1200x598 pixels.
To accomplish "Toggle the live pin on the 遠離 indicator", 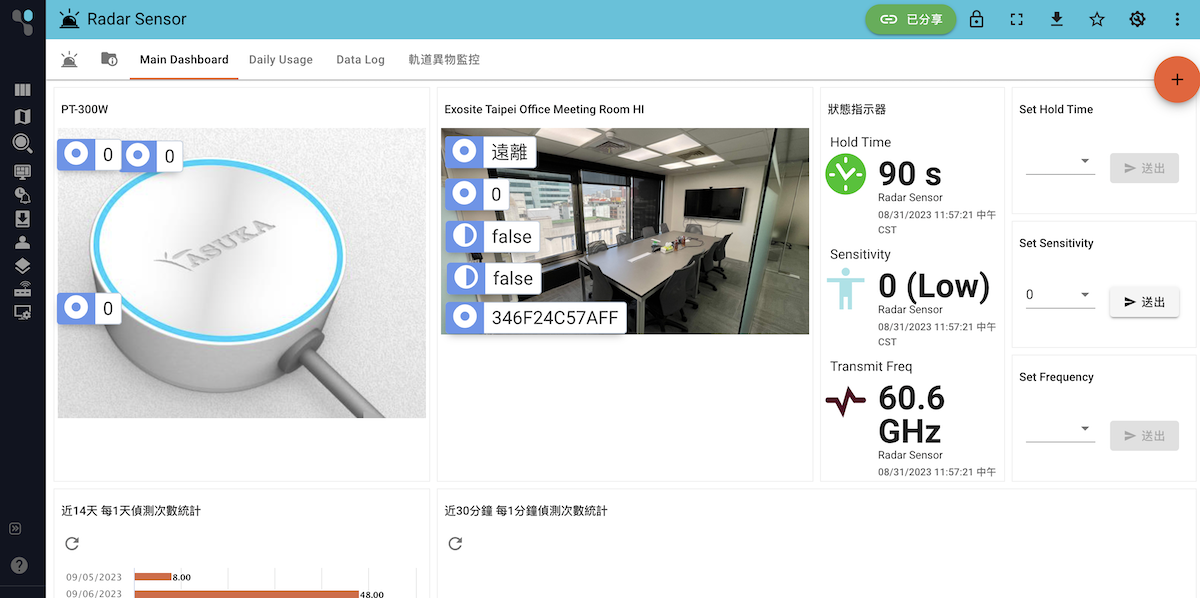I will click(x=462, y=151).
